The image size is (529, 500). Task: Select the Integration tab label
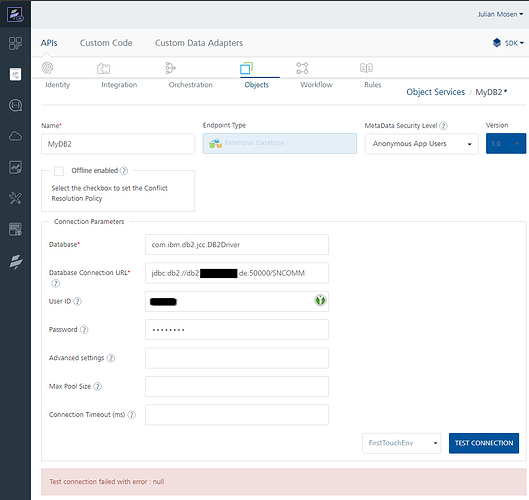(119, 85)
